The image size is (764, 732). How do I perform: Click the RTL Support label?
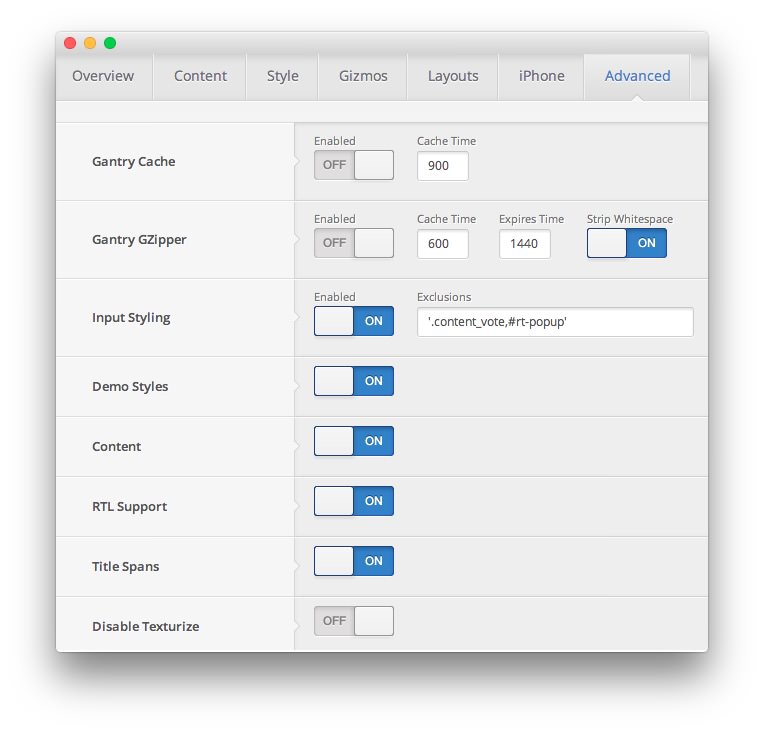130,506
